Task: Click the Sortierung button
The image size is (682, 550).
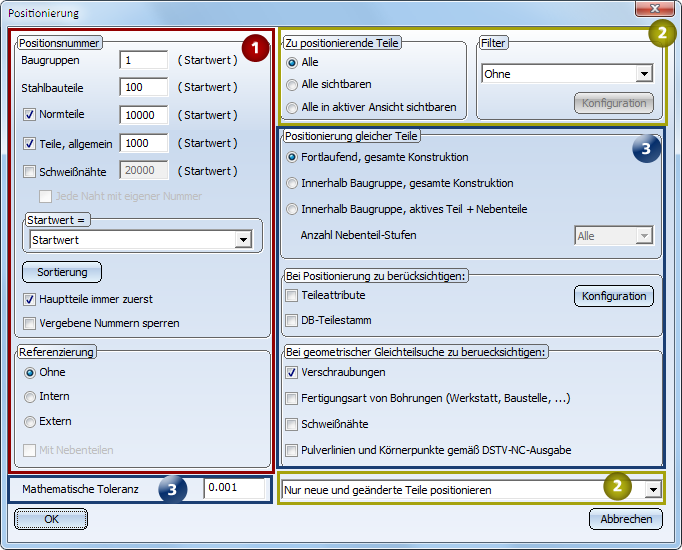Action: click(x=62, y=272)
